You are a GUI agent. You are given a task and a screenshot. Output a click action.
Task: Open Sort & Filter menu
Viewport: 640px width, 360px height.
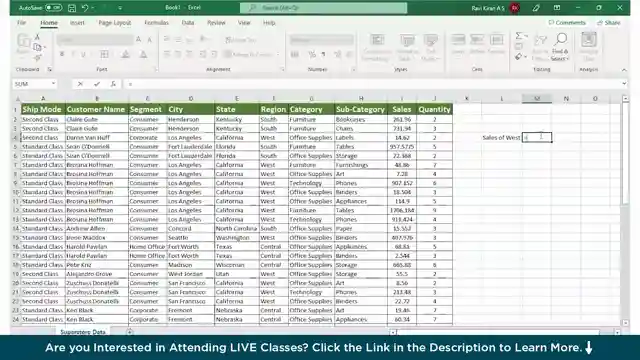(540, 47)
